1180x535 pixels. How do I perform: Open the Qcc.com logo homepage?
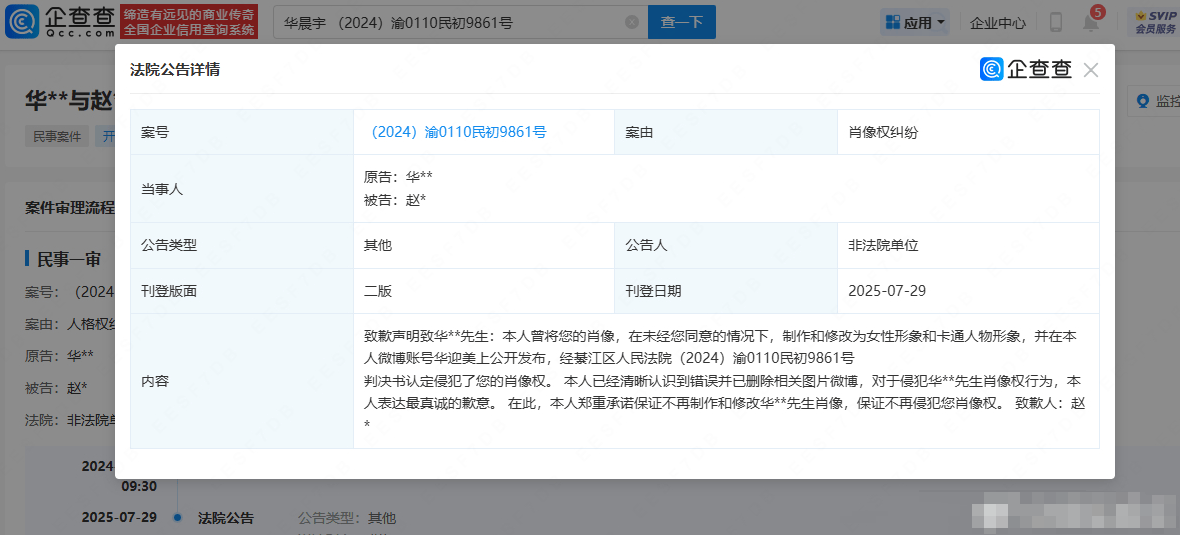pos(60,22)
